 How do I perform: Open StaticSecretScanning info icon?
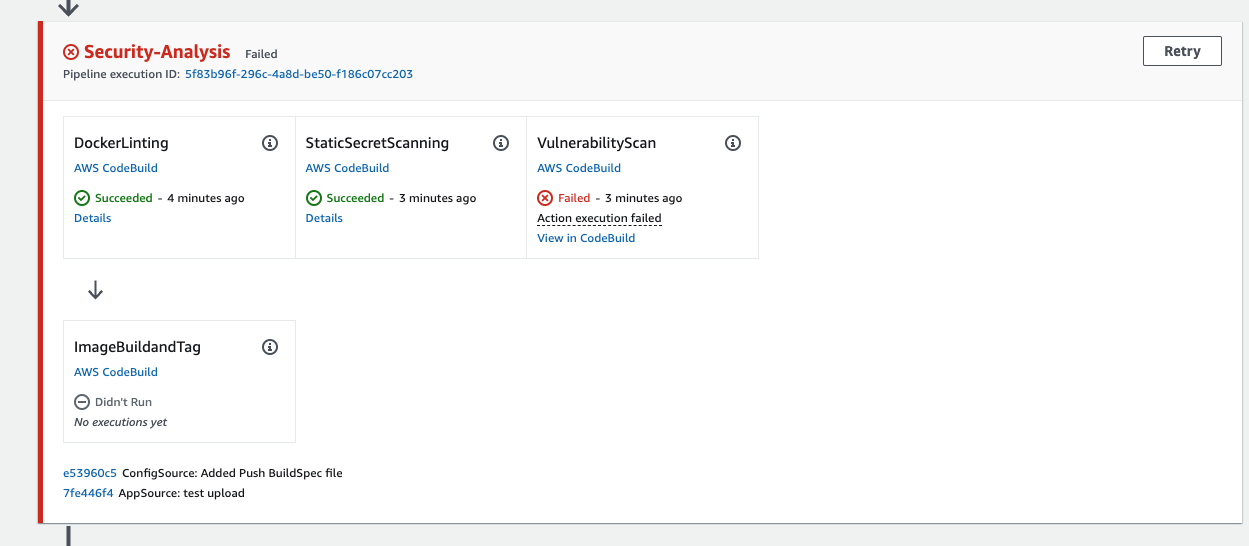pos(501,143)
